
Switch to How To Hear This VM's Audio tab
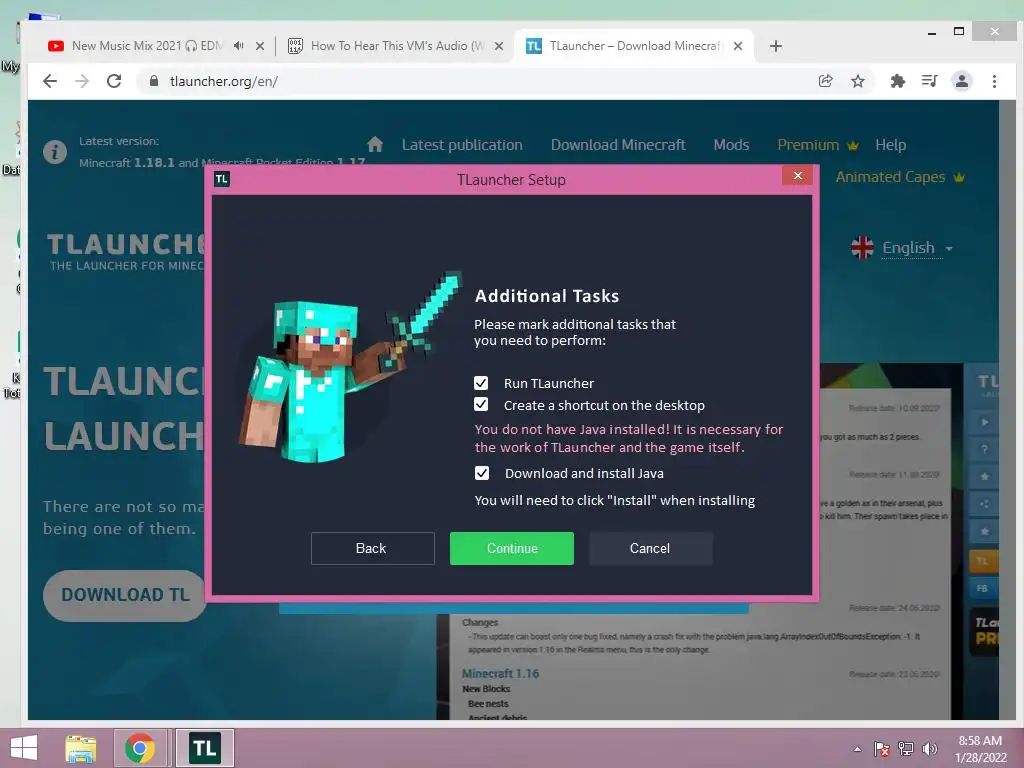[396, 46]
